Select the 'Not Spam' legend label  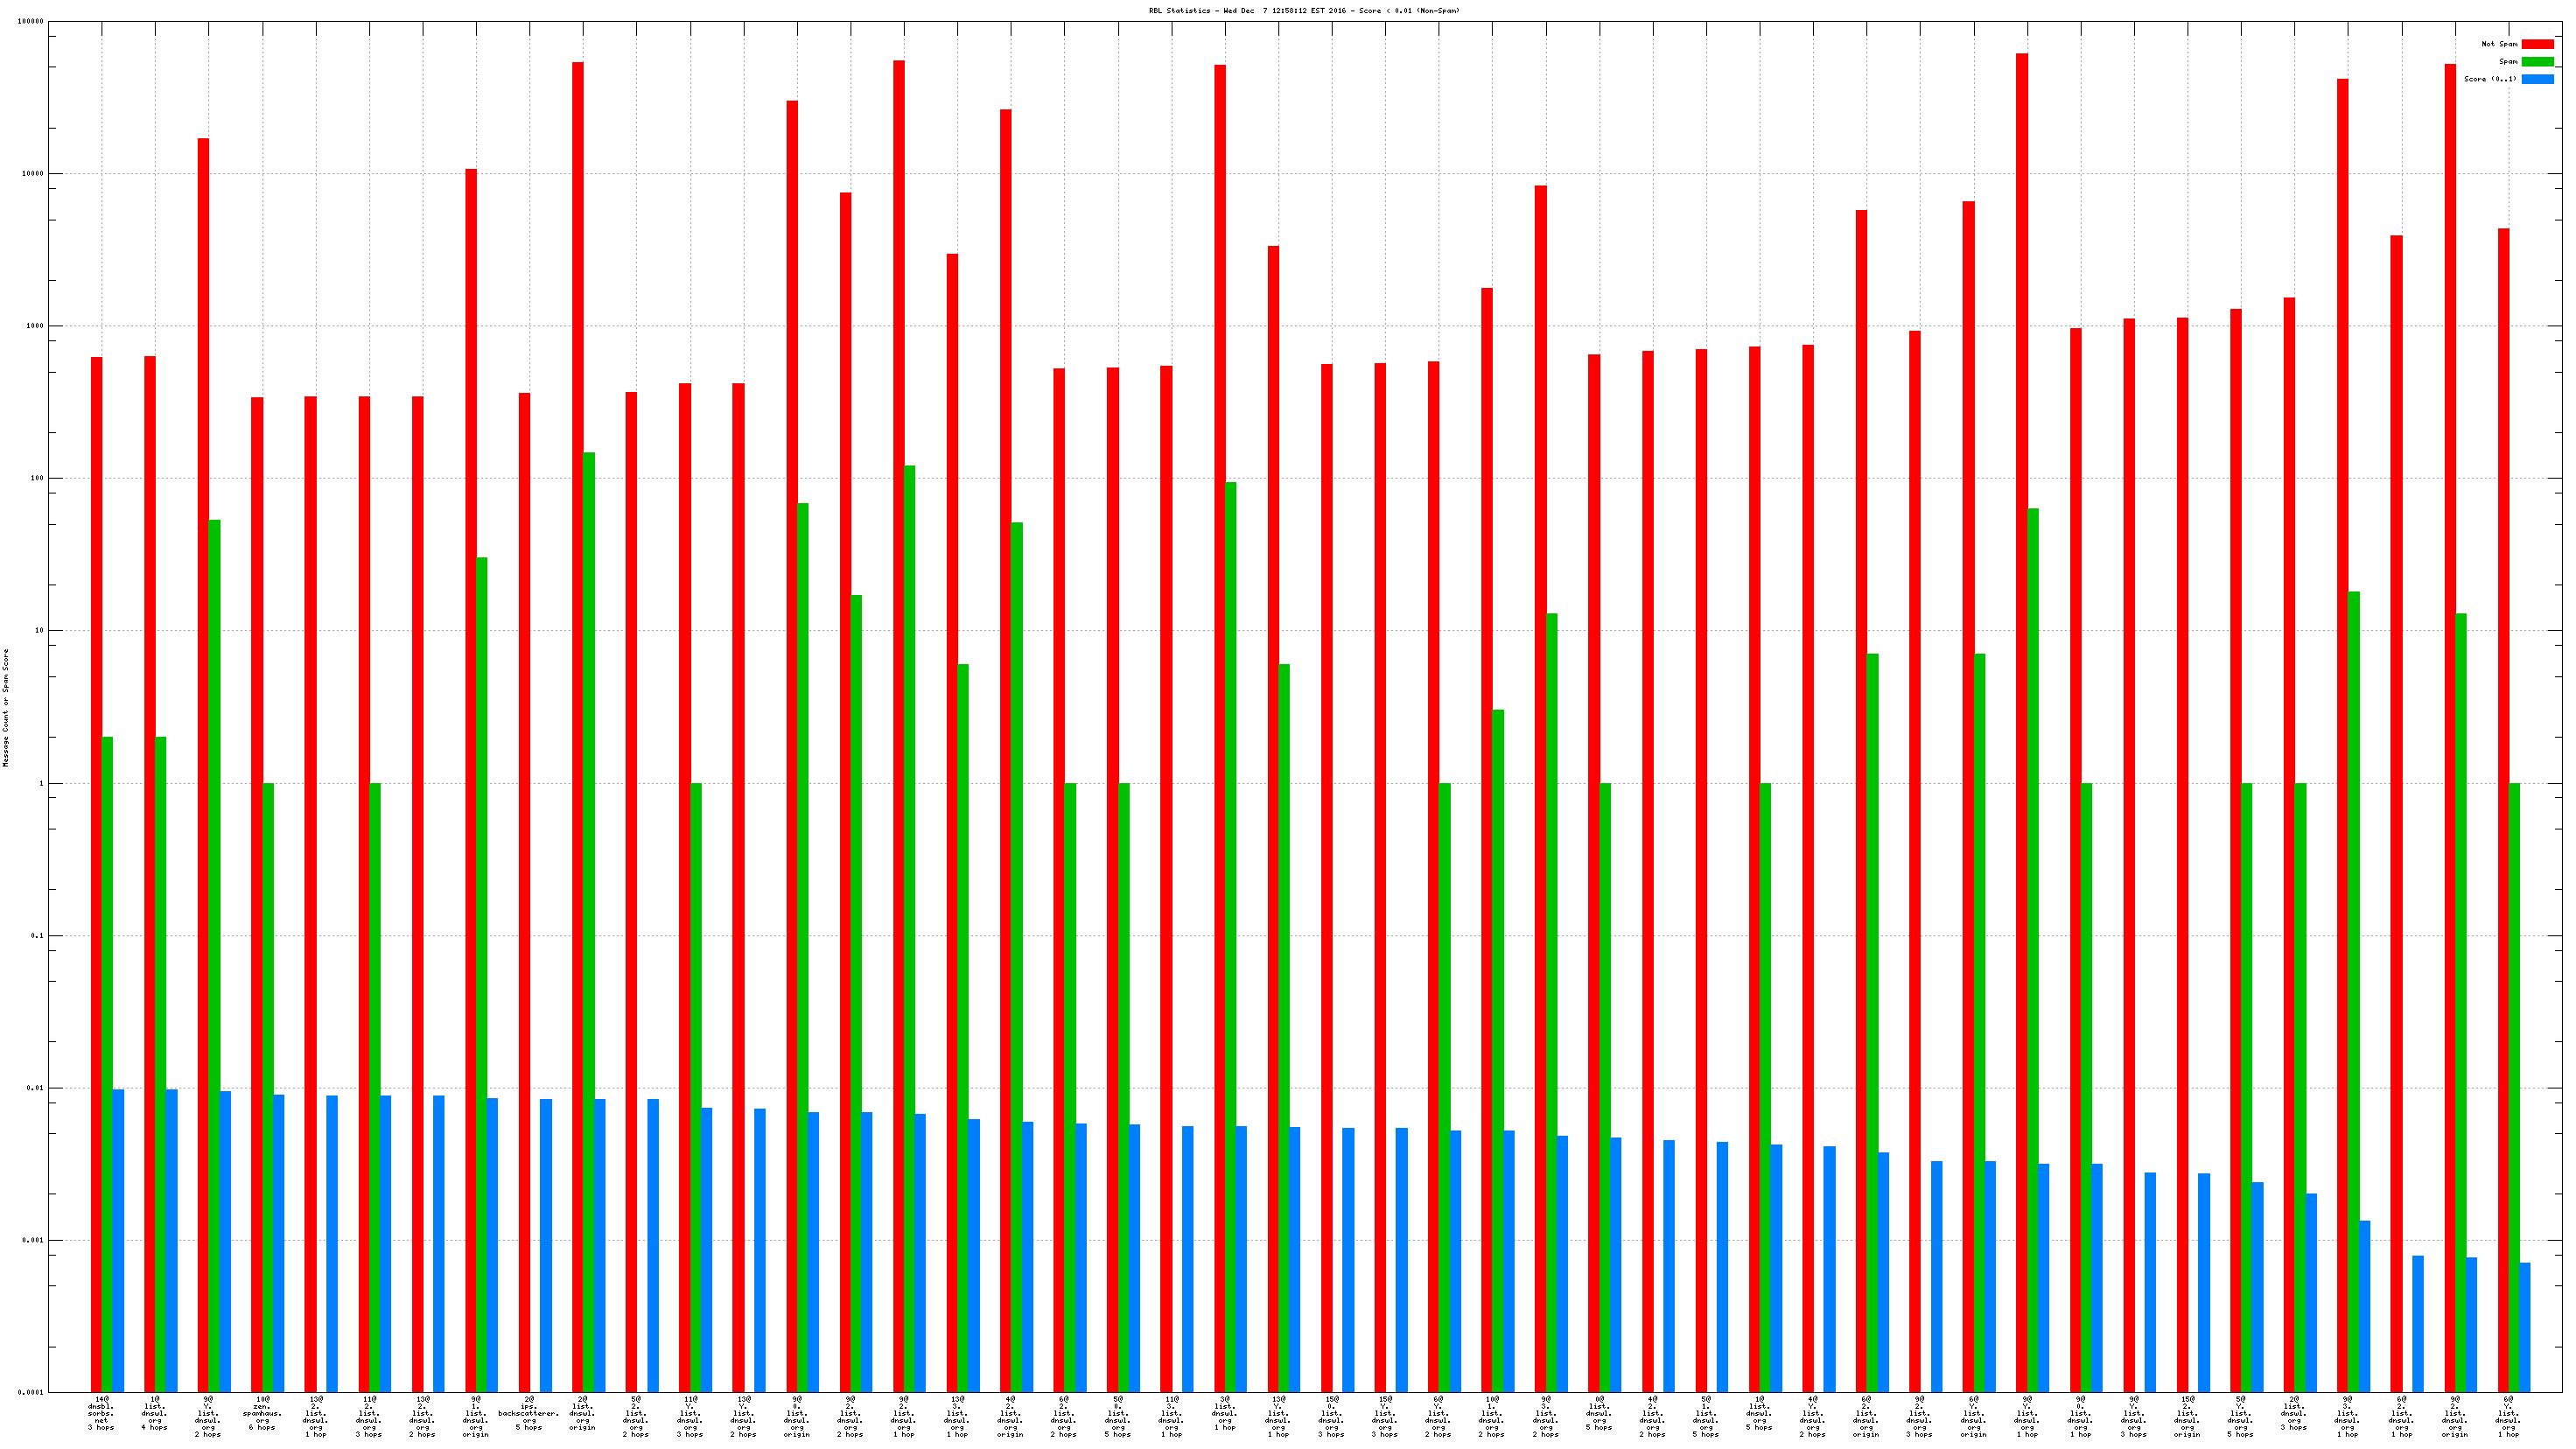(x=2499, y=44)
